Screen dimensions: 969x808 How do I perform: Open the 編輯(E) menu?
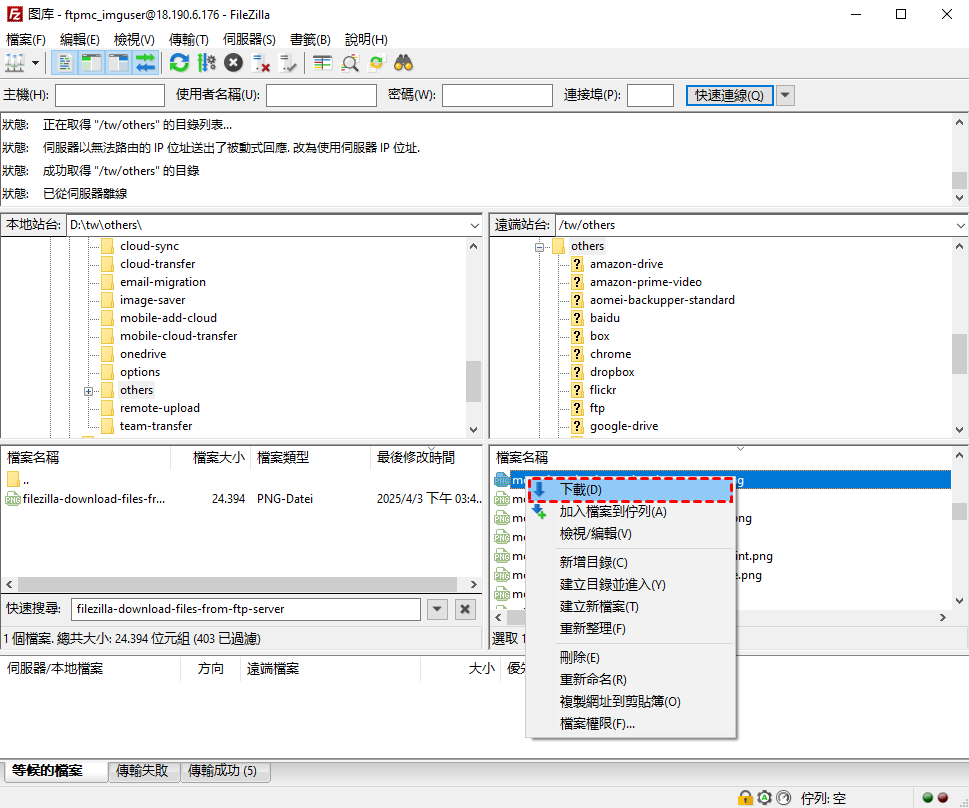pyautogui.click(x=80, y=40)
